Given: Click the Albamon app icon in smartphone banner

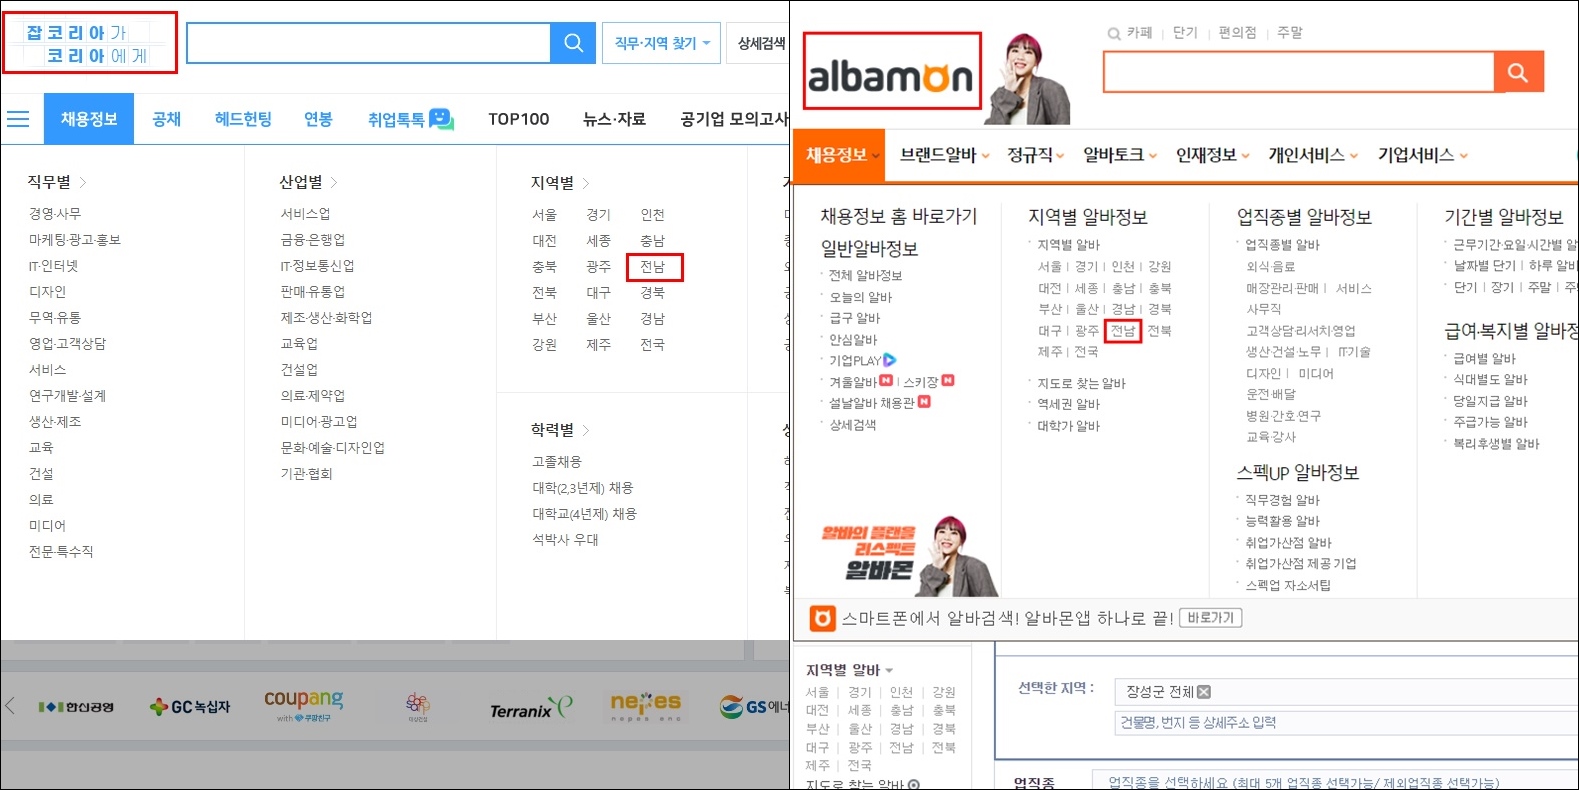Looking at the screenshot, I should (x=822, y=618).
